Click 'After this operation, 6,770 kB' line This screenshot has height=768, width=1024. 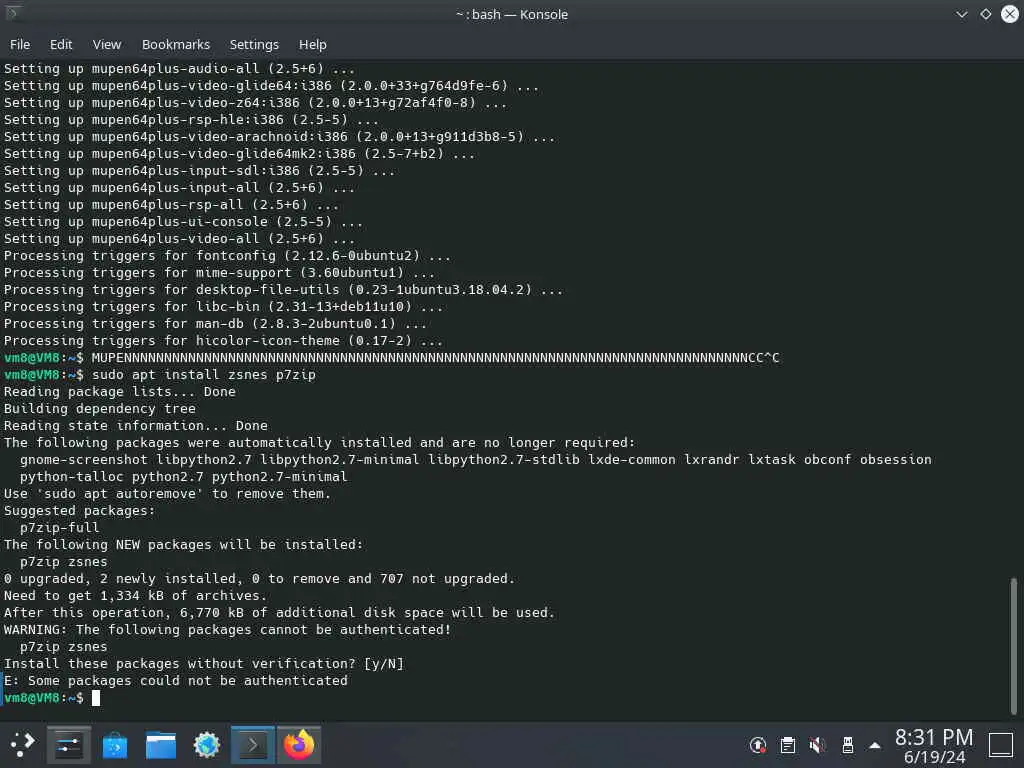coord(280,613)
